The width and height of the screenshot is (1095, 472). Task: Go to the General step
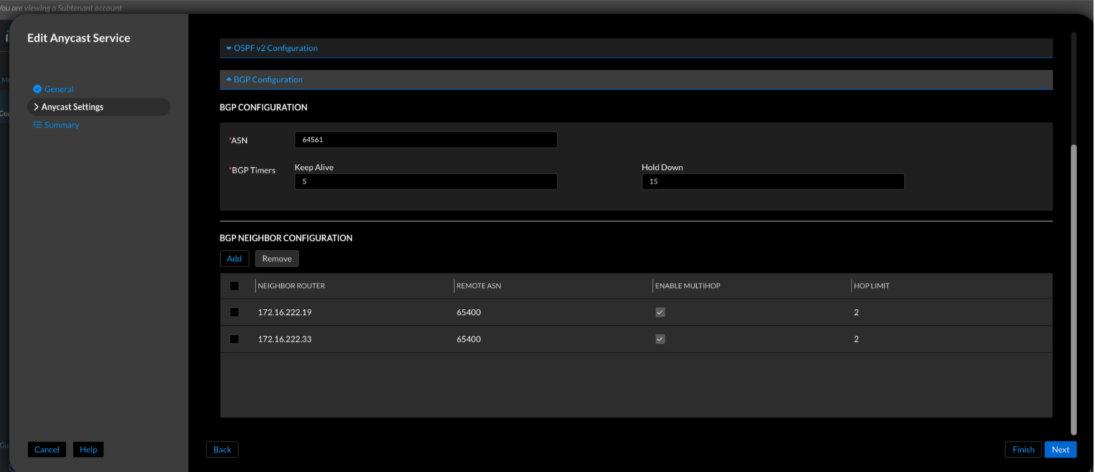(x=58, y=89)
